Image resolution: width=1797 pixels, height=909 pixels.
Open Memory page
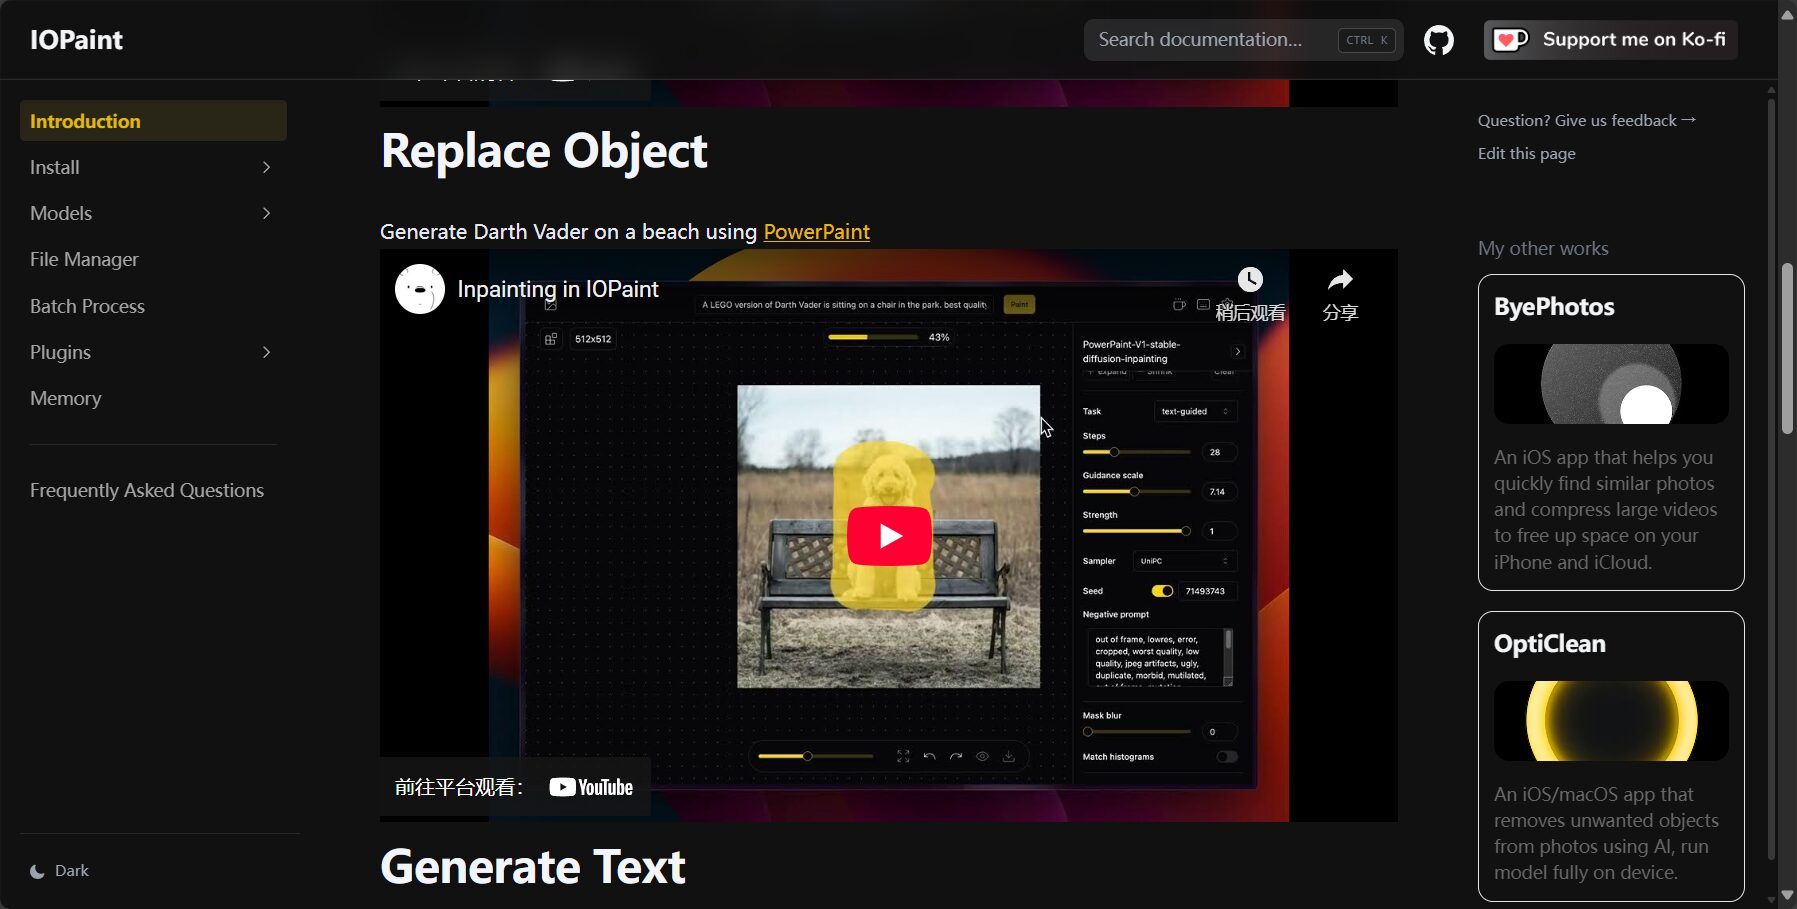(x=153, y=398)
